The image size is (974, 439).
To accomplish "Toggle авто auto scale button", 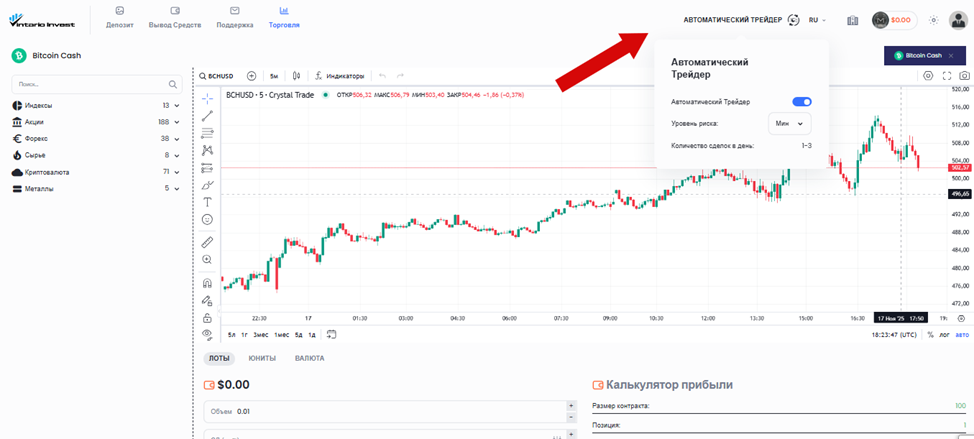I will (x=962, y=335).
